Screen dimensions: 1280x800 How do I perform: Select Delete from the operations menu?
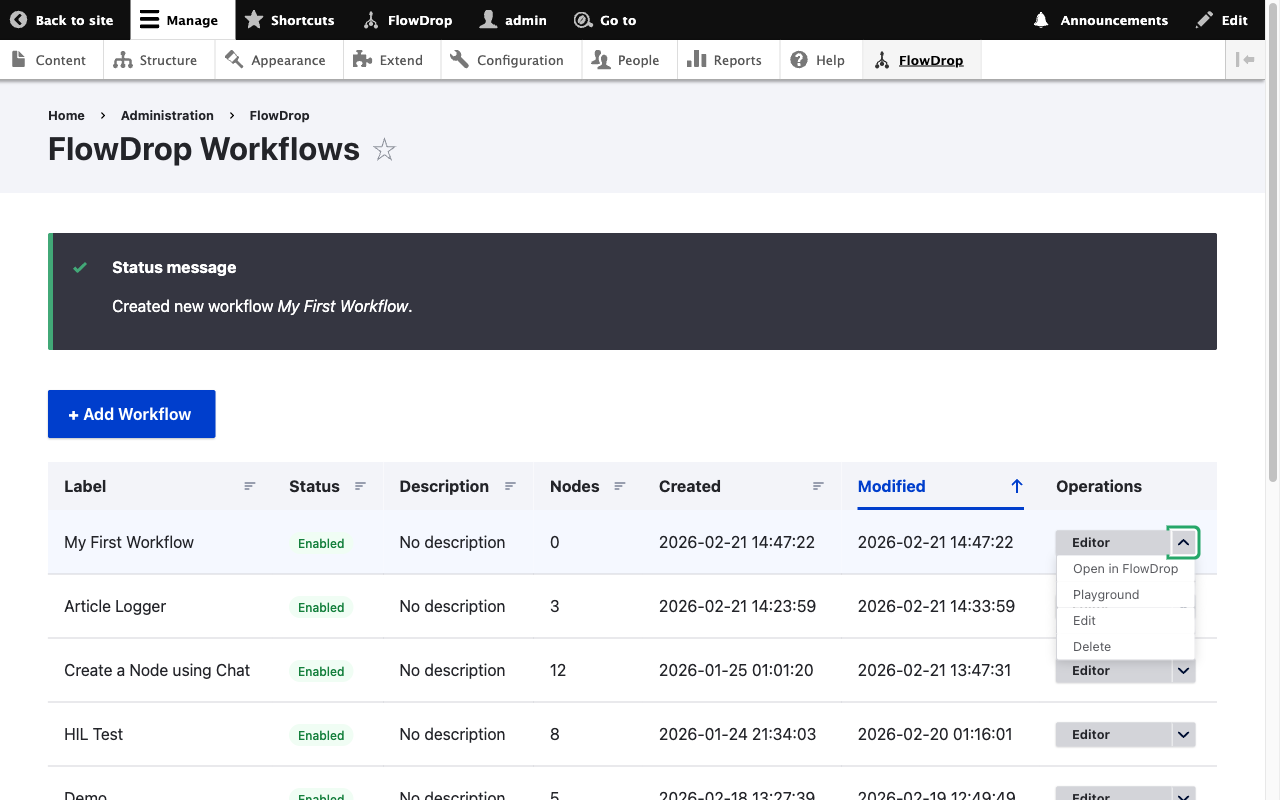tap(1091, 647)
